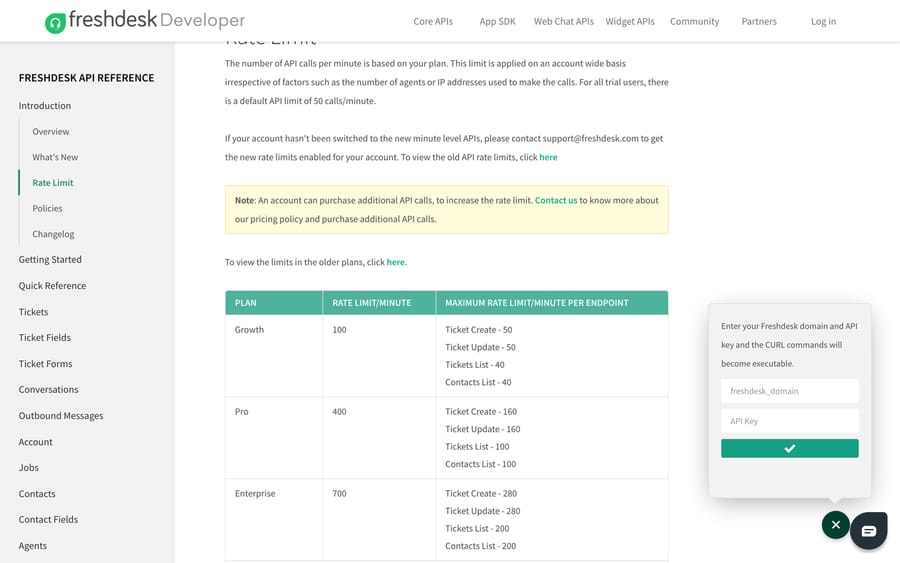Open Ticket Forms section

[x=45, y=364]
